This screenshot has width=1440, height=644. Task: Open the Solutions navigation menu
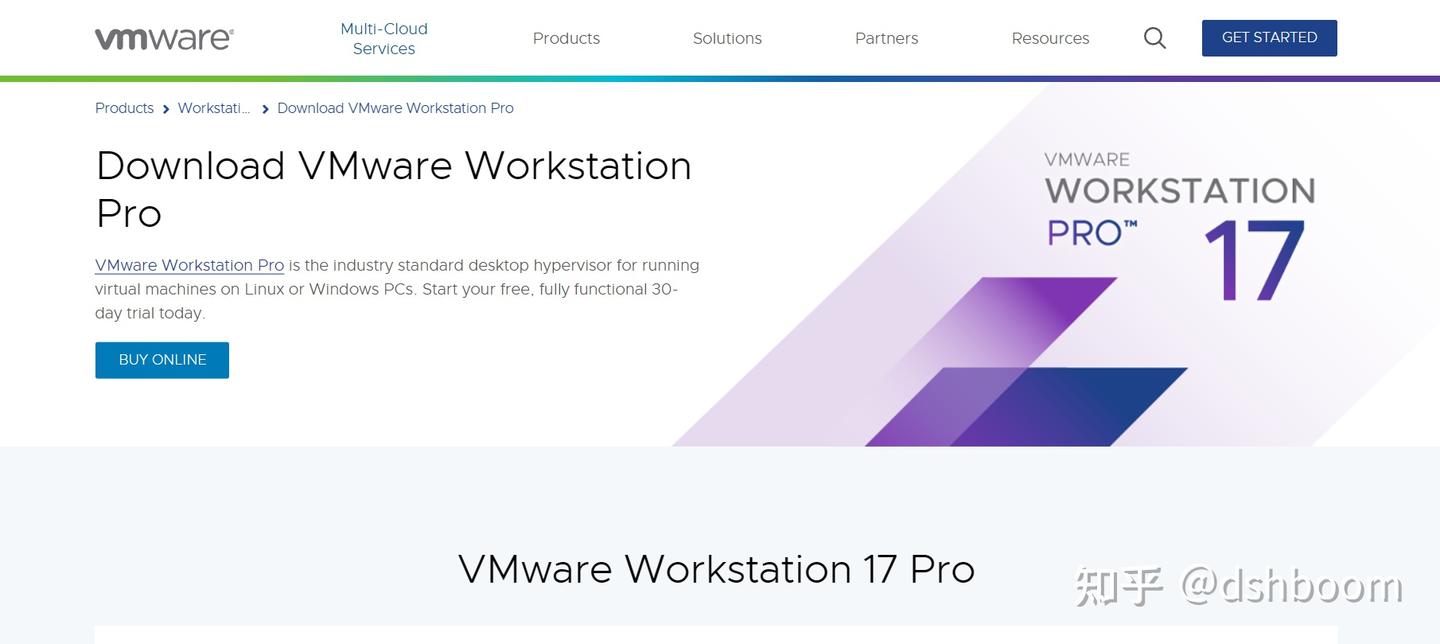click(727, 38)
